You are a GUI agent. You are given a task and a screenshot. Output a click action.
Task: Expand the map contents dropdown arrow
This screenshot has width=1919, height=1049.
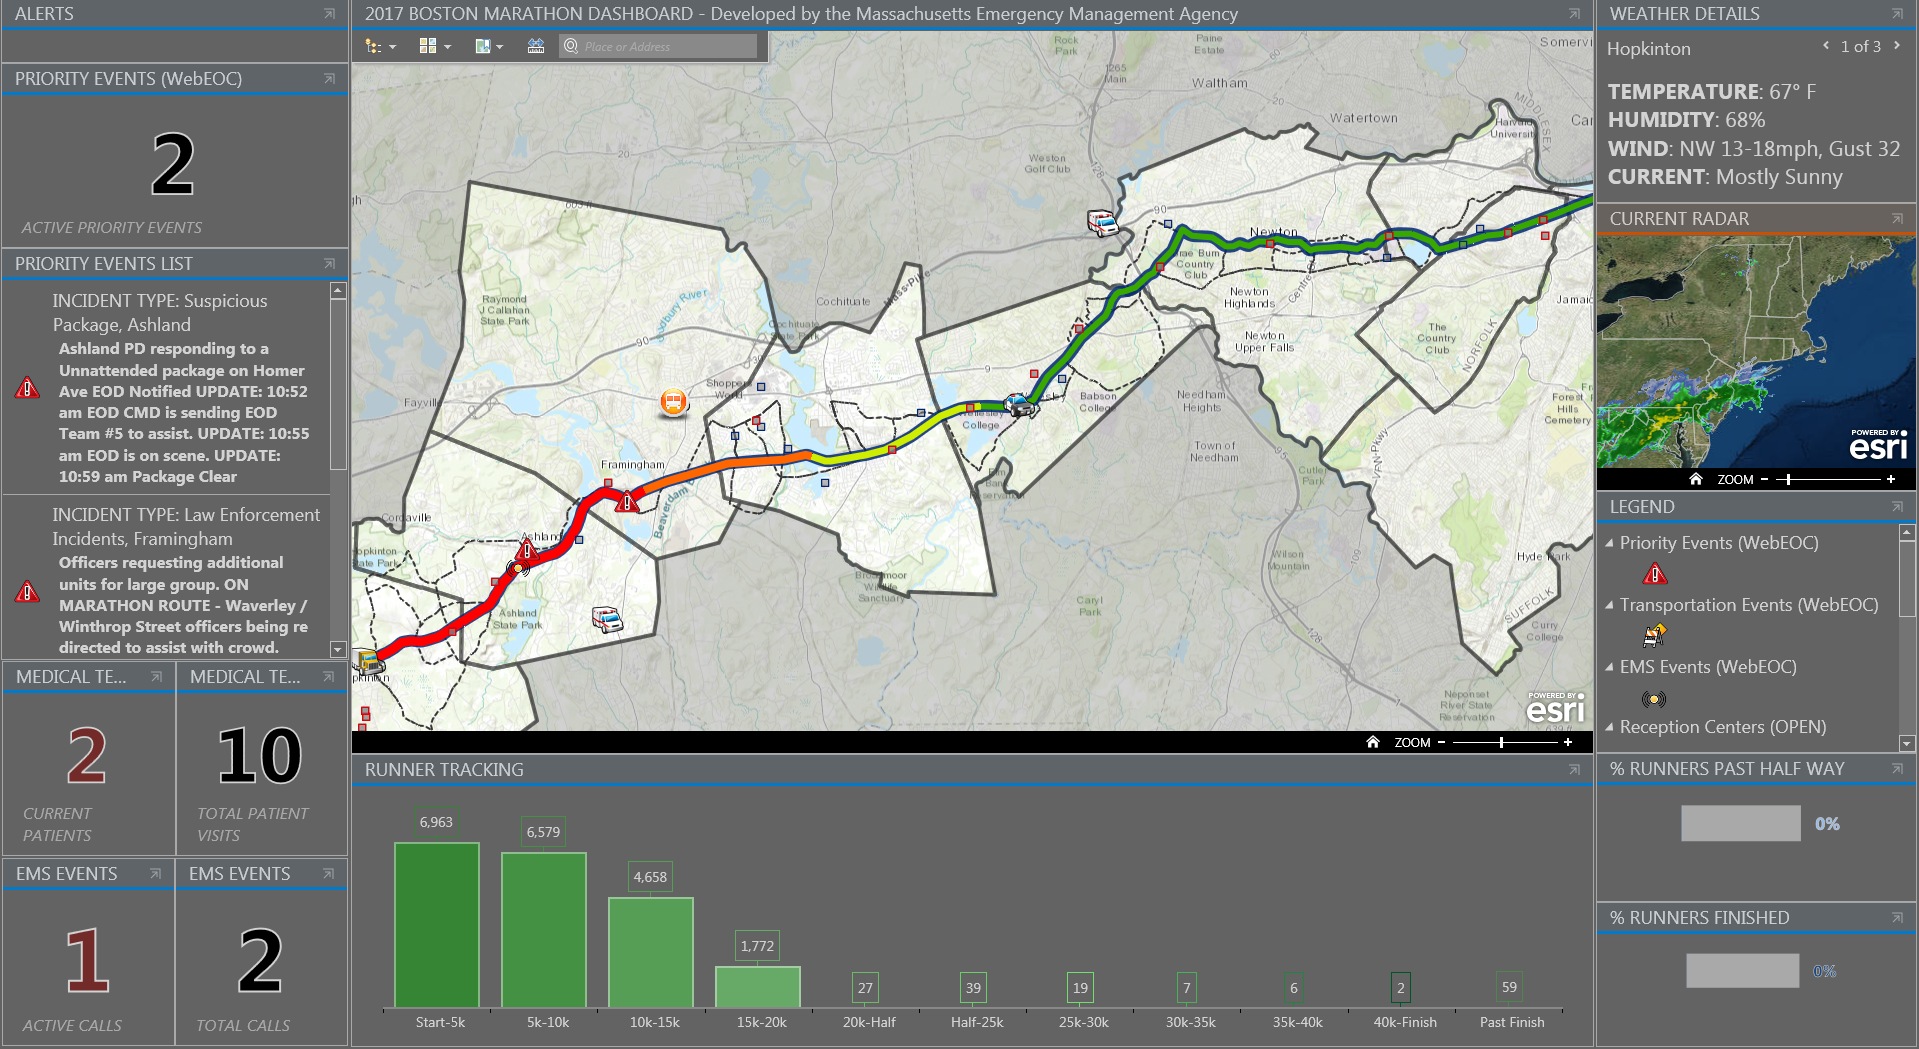tap(393, 47)
